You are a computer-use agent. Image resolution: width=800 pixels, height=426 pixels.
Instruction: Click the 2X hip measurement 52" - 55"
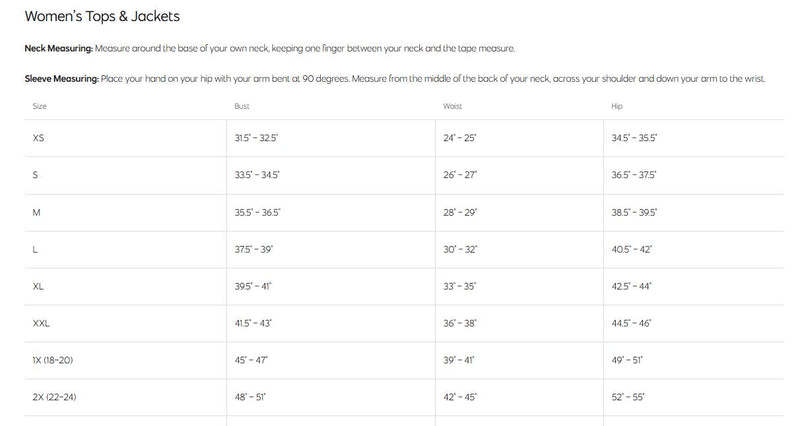pos(628,397)
